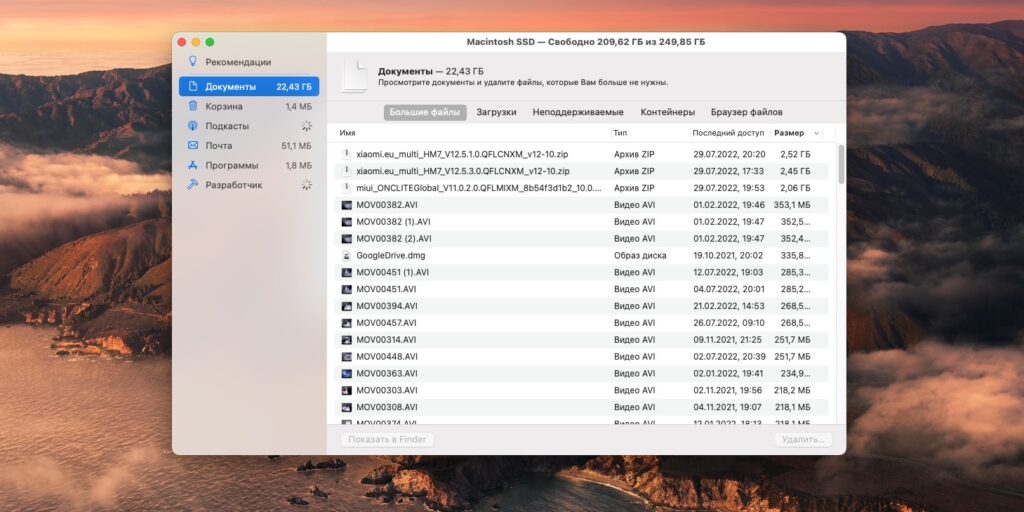
Task: Click the 218,2 МБ size value
Action: coord(792,391)
